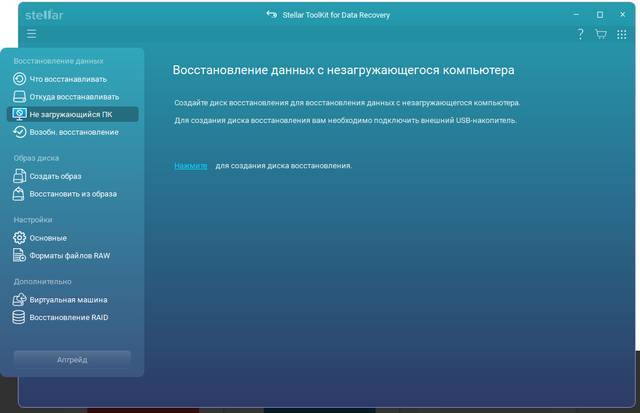Close the Stellar Toolkit window
640x413 pixels.
point(622,14)
